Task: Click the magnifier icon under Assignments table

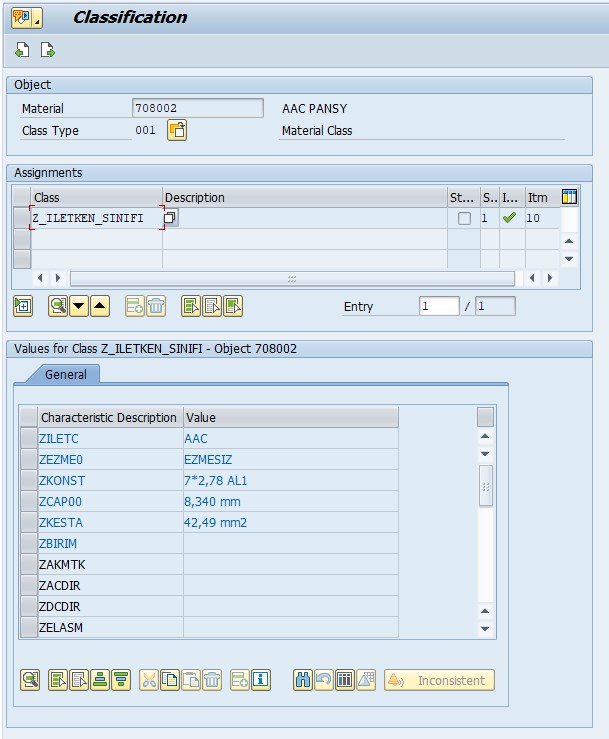Action: click(x=58, y=306)
